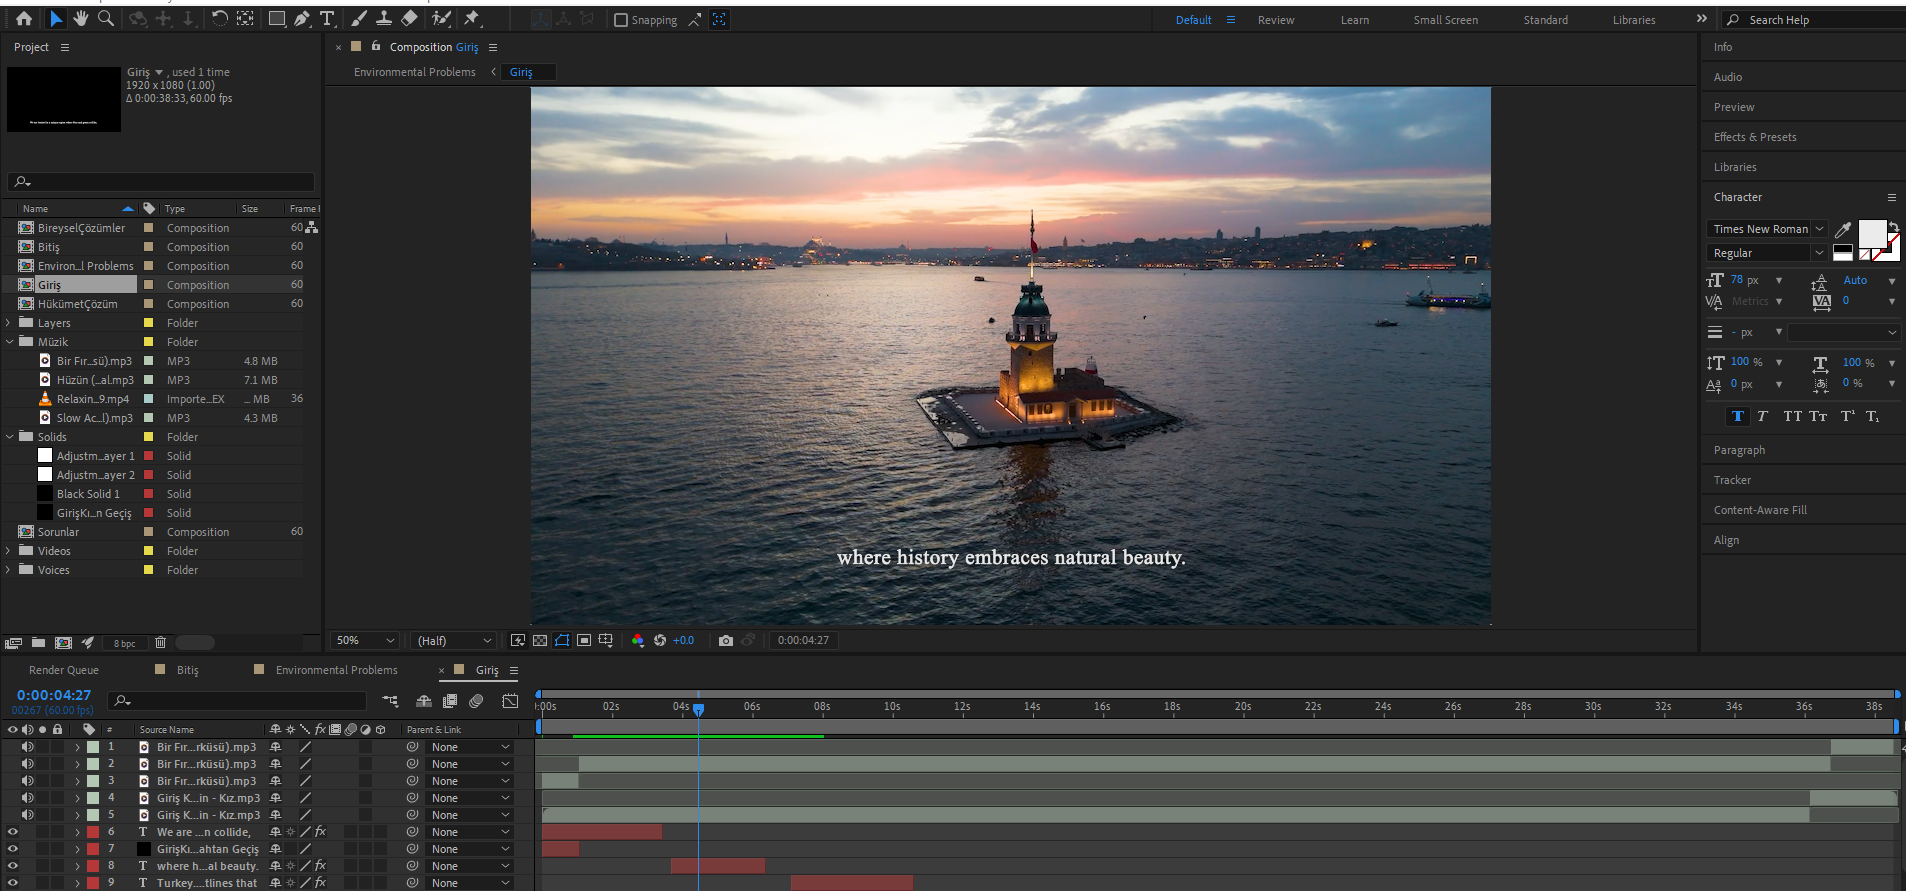The width and height of the screenshot is (1906, 891).
Task: Switch to the Small Screen workspace
Action: (x=1445, y=20)
